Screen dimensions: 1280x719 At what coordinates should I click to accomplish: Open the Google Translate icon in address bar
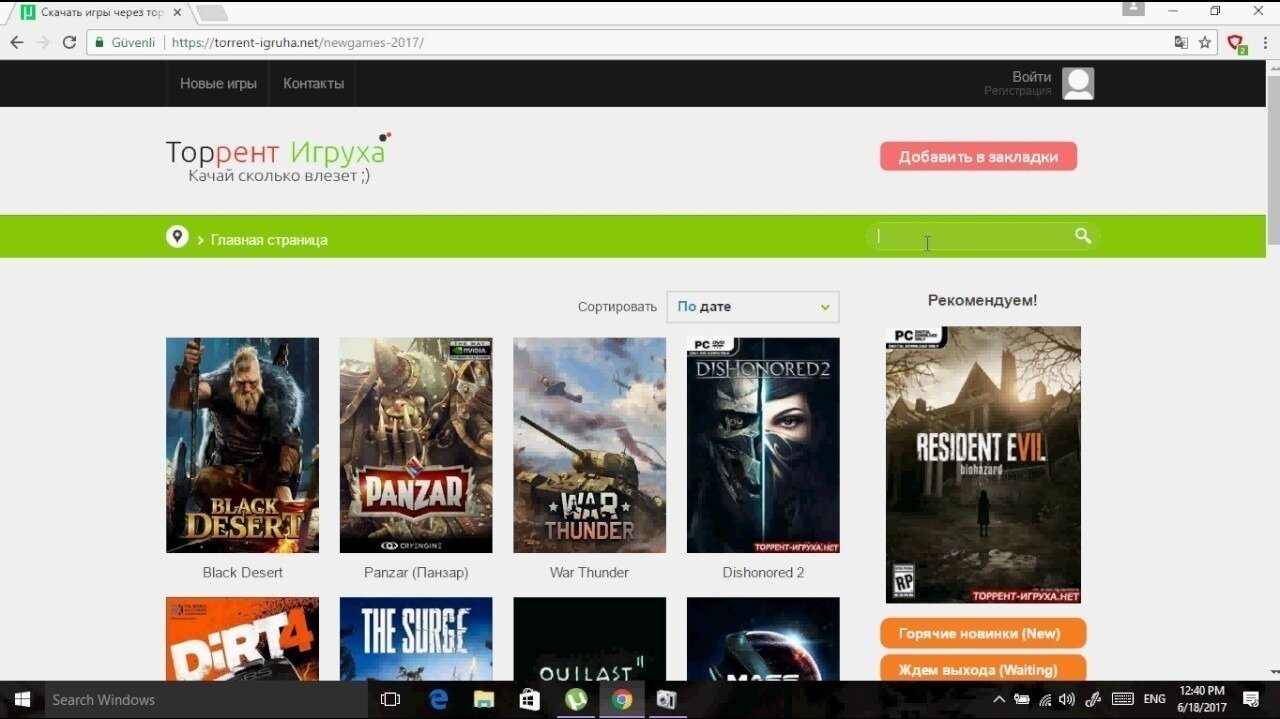coord(1181,43)
